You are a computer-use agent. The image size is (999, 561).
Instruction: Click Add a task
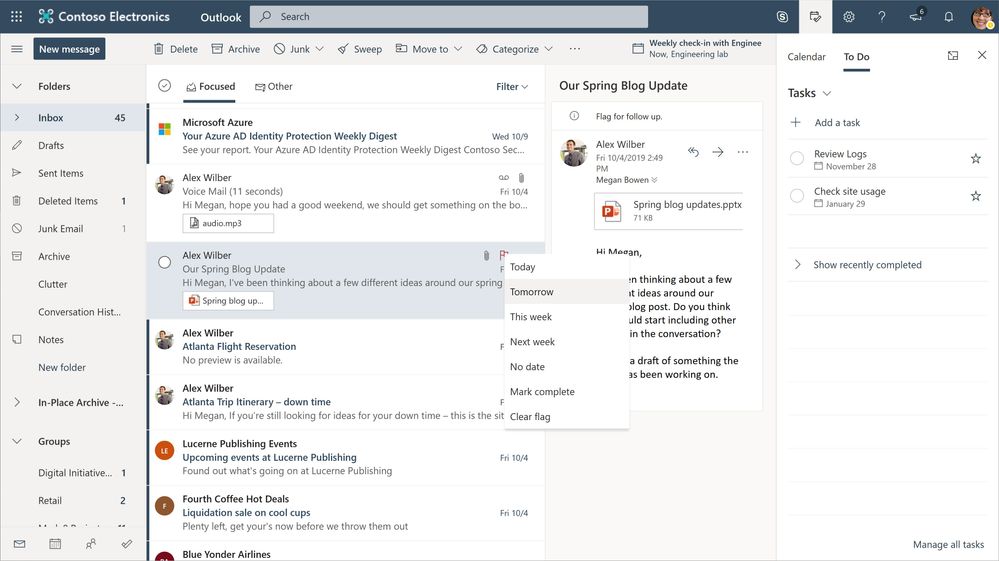pos(837,122)
